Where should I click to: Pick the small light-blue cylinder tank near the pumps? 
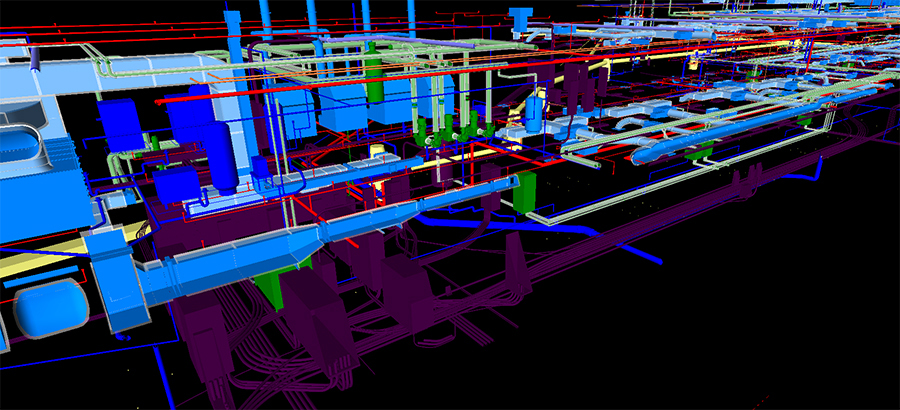(535, 114)
